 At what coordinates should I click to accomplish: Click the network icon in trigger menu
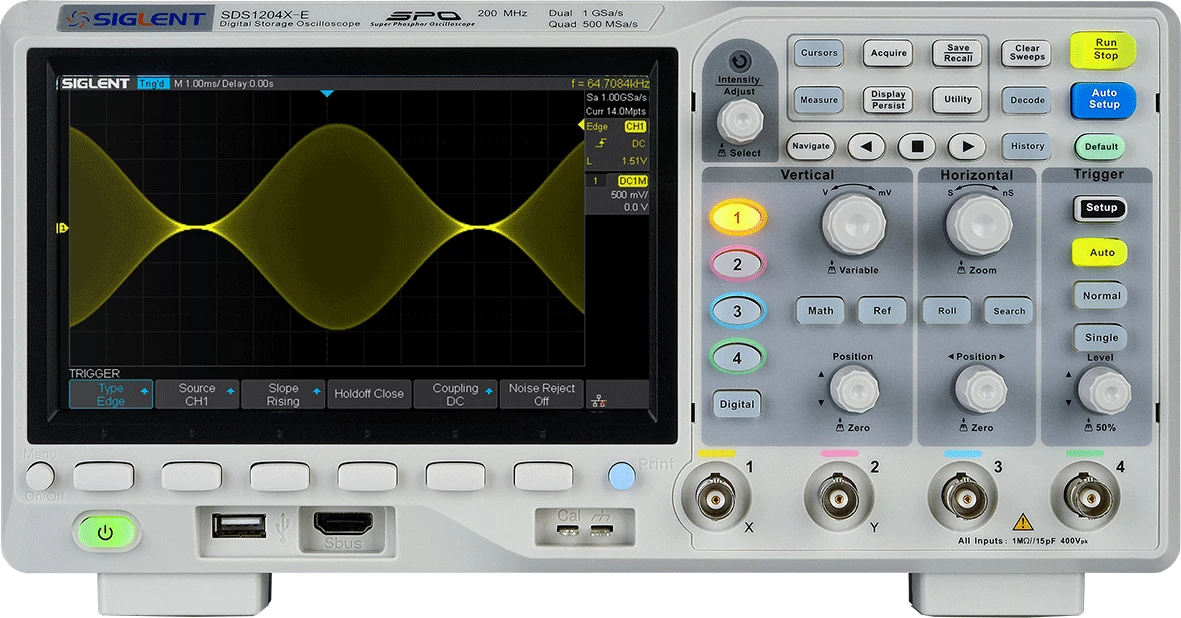tap(598, 402)
